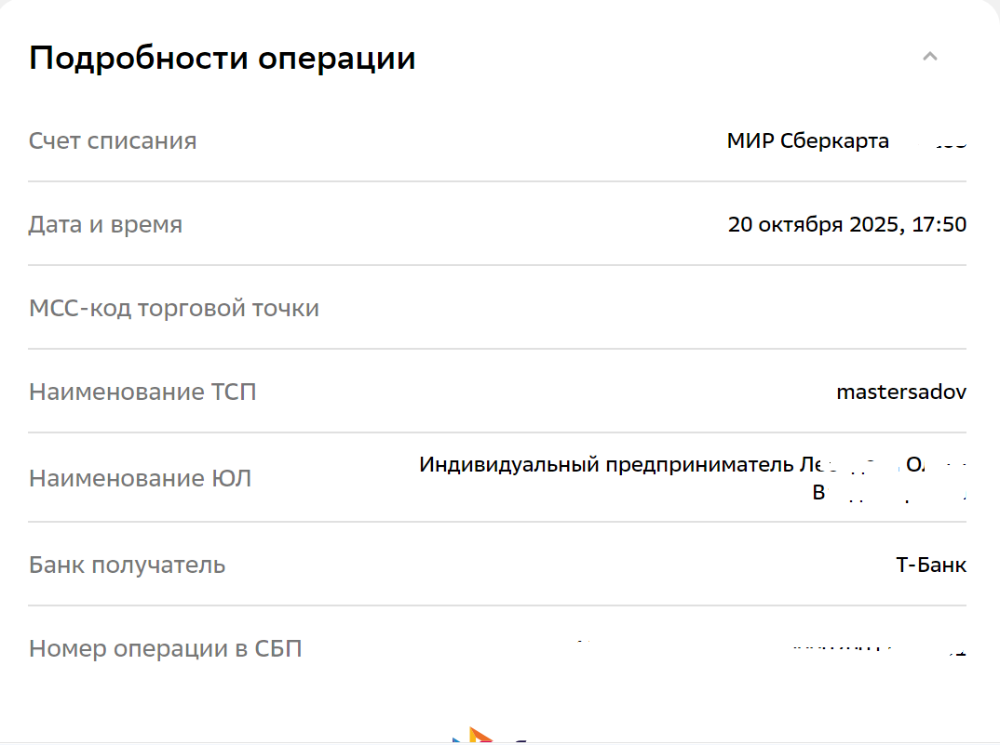Select the Т-Банк recipient bank value
Viewport: 1000px width, 745px height.
point(931,565)
